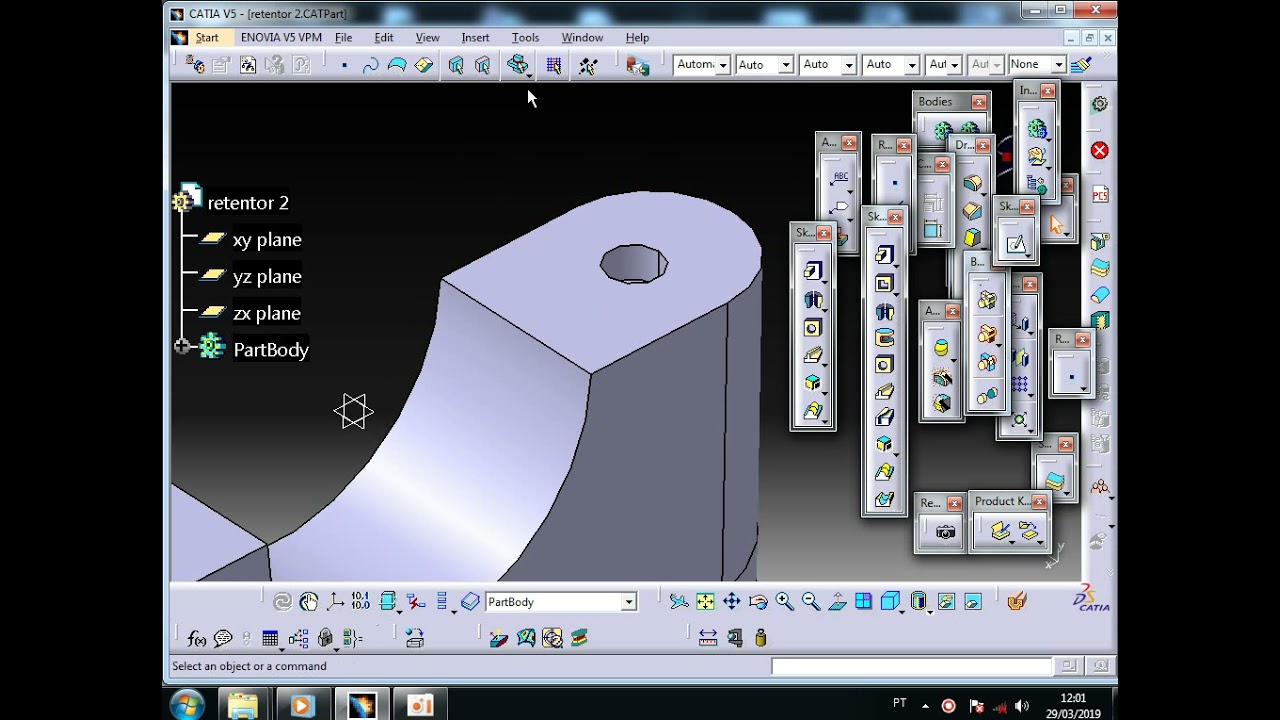Screen dimensions: 1280x720
Task: Toggle Swap Visible Space
Action: coord(972,601)
